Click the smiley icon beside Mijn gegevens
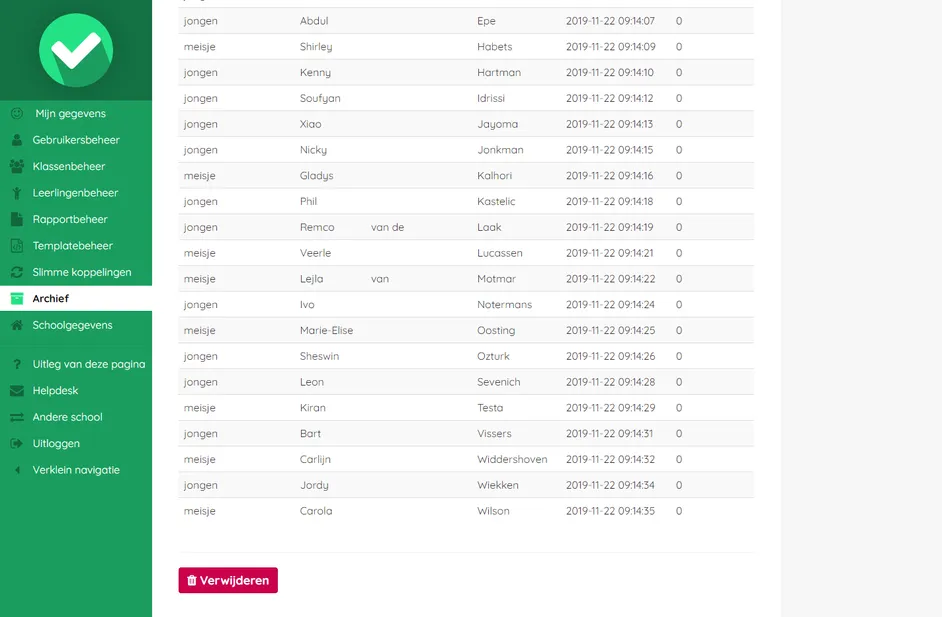Viewport: 942px width, 617px height. tap(17, 114)
